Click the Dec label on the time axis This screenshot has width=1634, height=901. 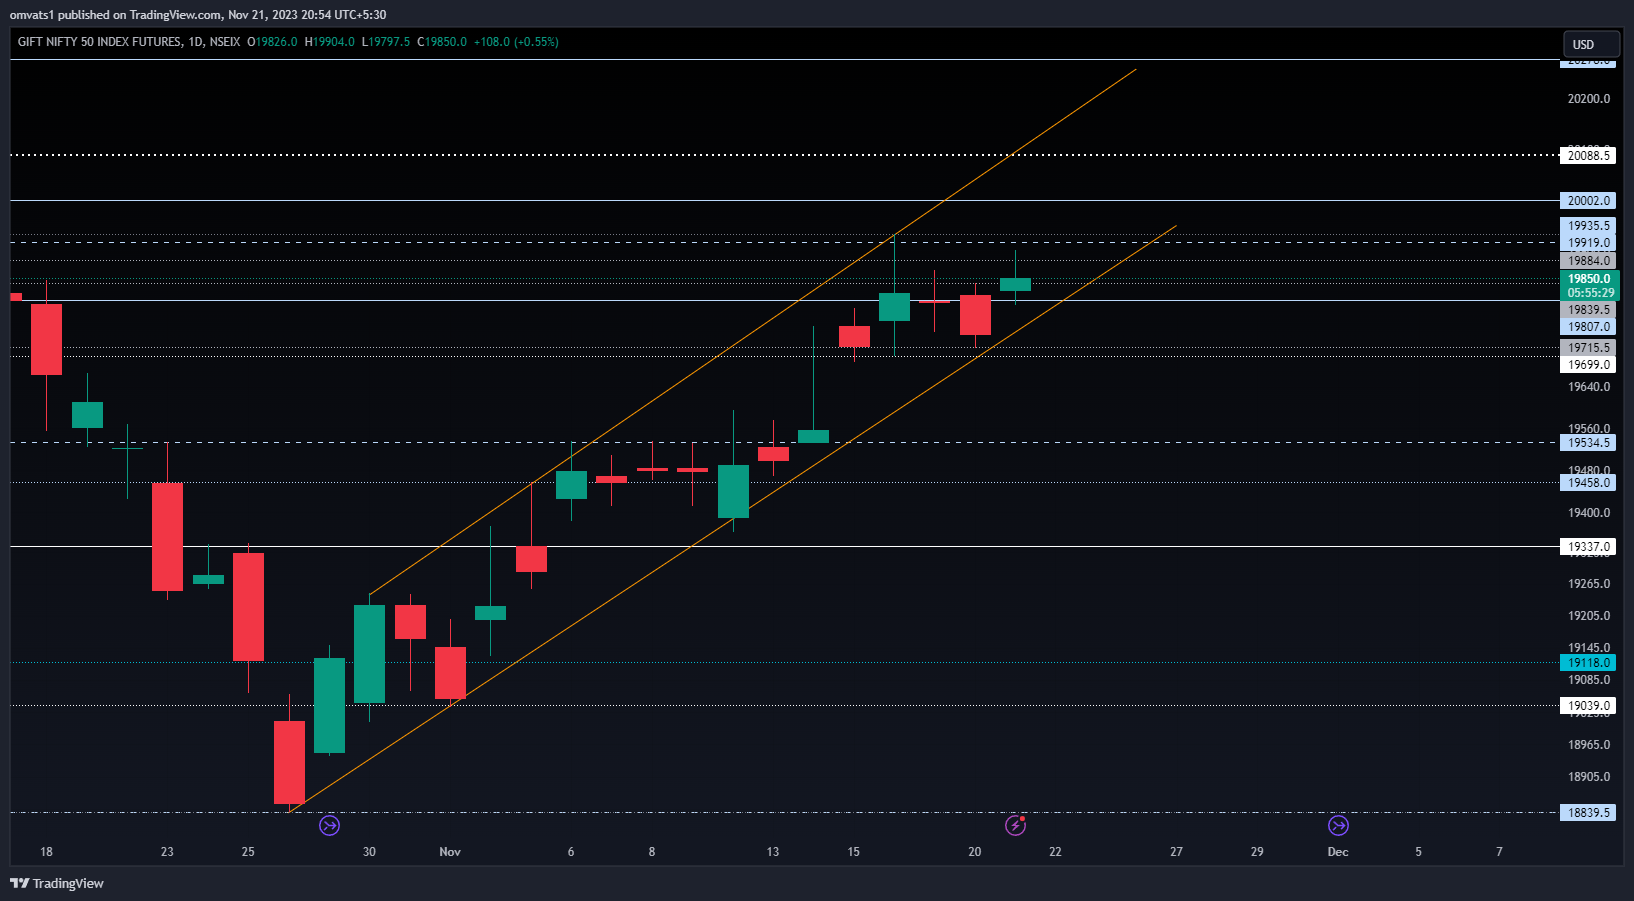click(1338, 852)
